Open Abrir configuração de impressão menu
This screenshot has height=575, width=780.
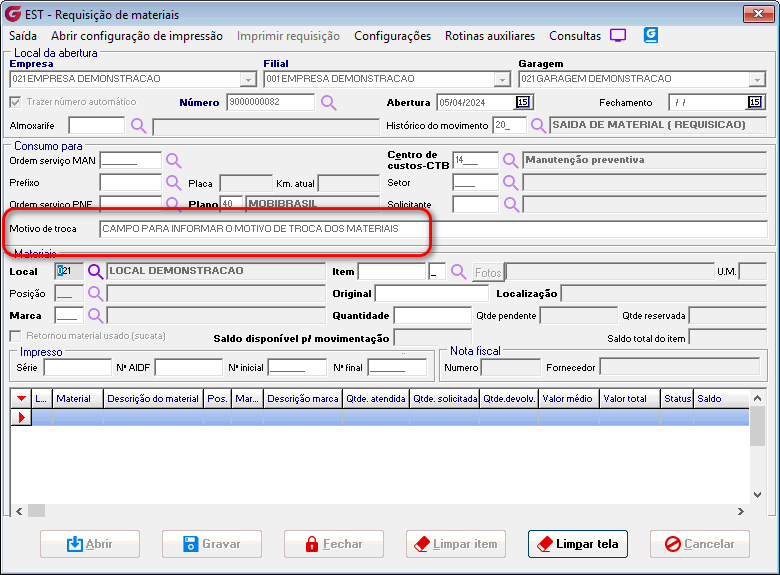click(137, 36)
